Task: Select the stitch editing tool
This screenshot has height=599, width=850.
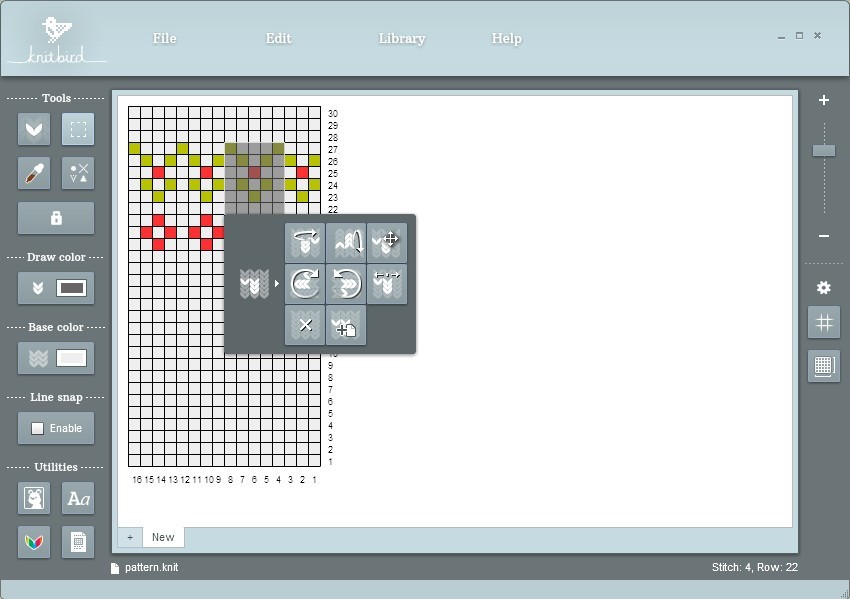Action: pyautogui.click(x=78, y=172)
